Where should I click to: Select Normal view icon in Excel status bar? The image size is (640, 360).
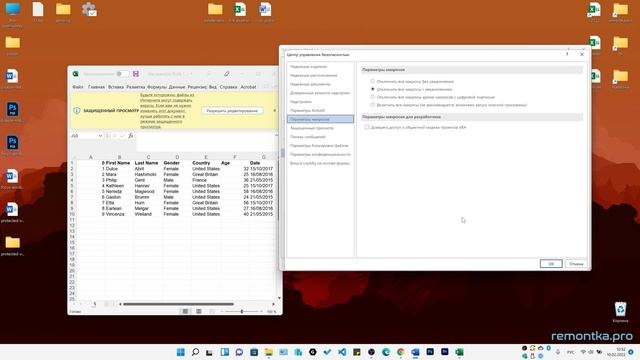click(x=185, y=311)
